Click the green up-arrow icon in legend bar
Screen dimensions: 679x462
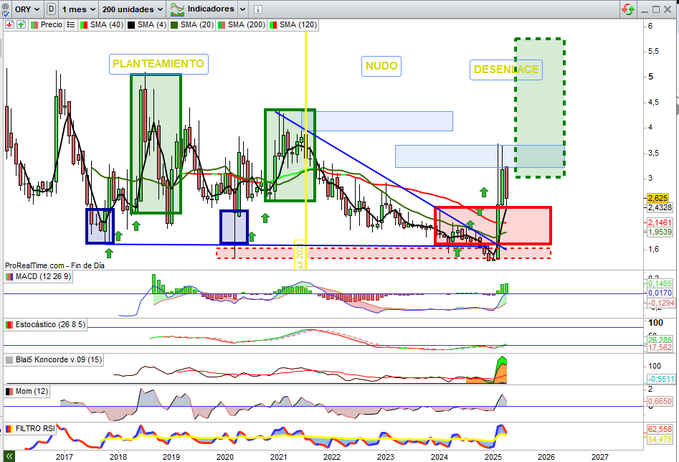[21, 25]
